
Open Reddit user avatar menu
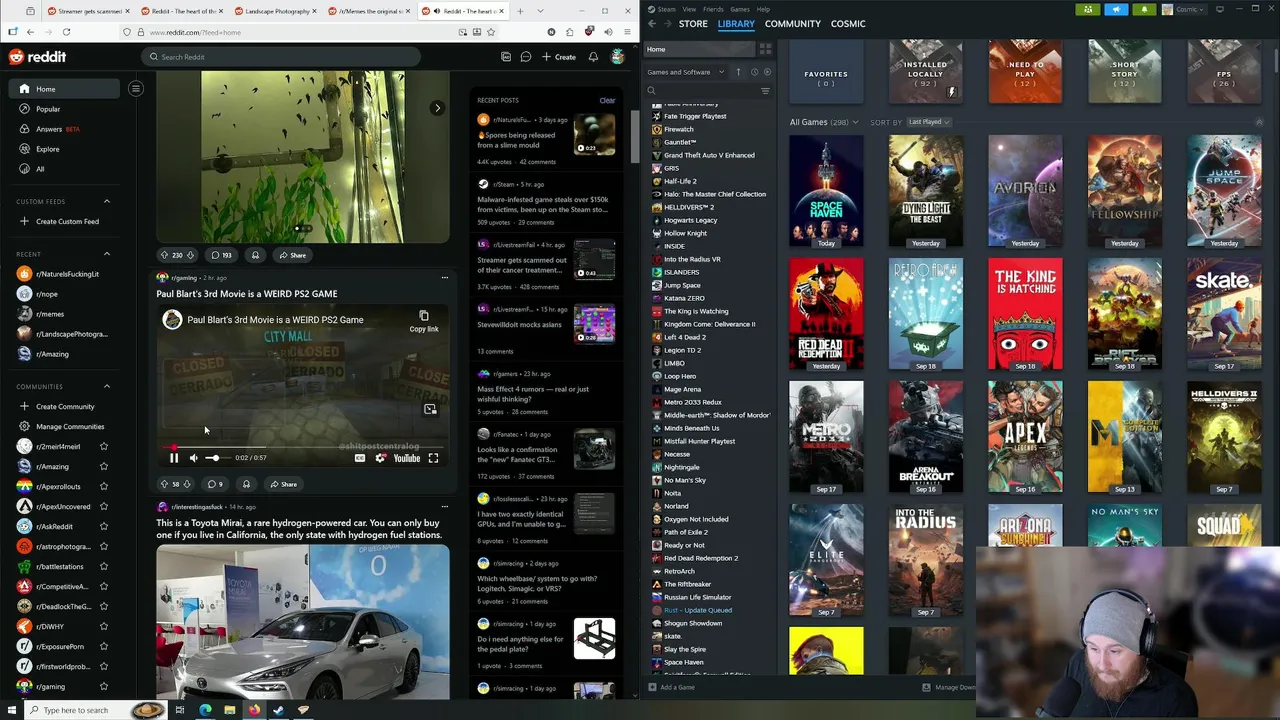click(618, 57)
